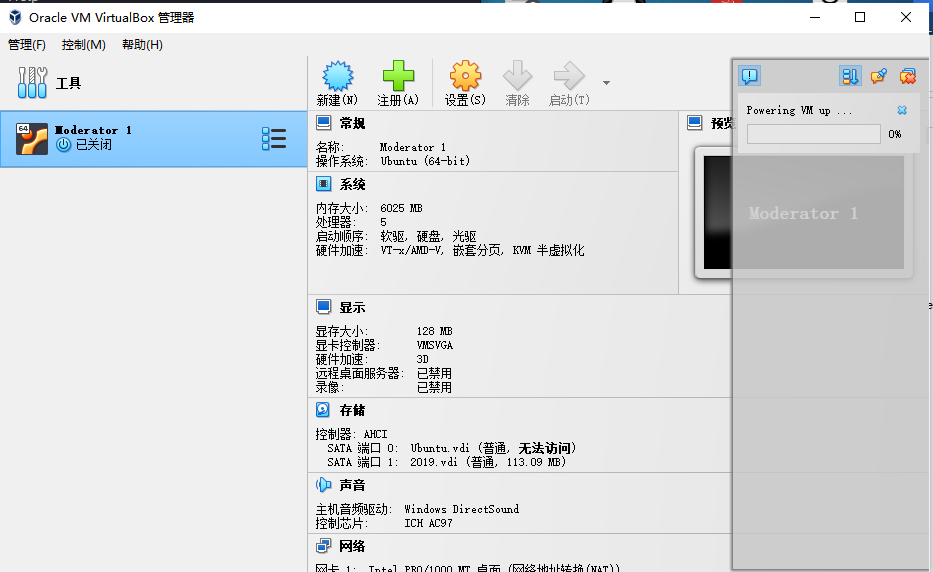Open the 帮助(H) menu
This screenshot has width=933, height=572.
point(142,45)
